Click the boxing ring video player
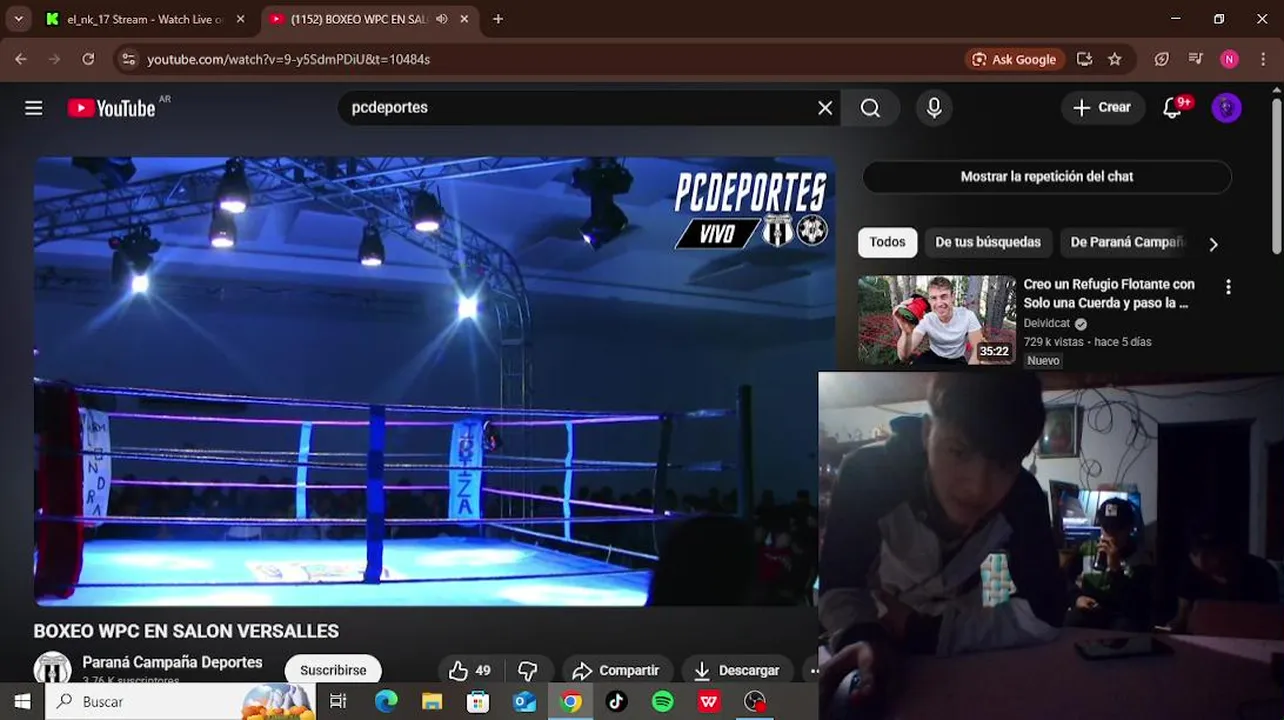 point(434,381)
